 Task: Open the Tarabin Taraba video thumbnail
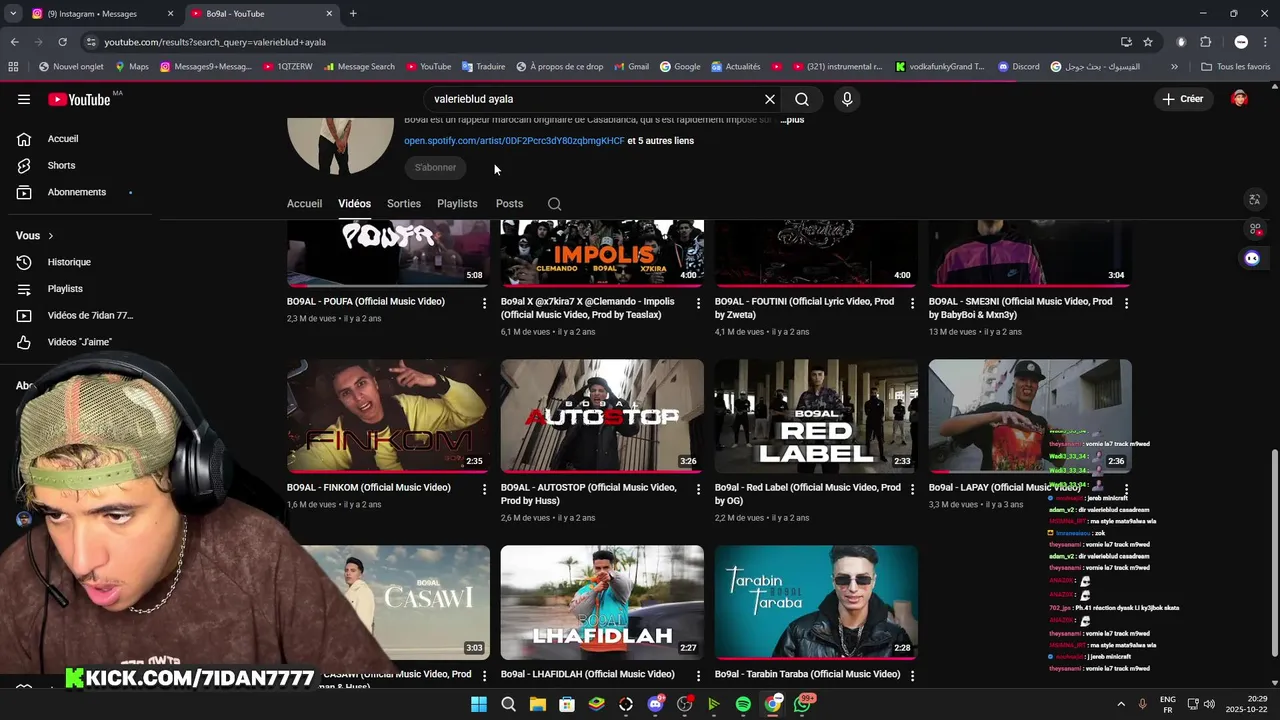pyautogui.click(x=816, y=602)
